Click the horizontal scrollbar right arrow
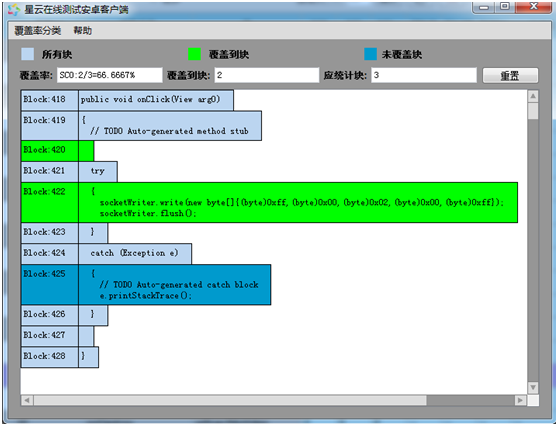Viewport: 558px width, 426px height. (x=520, y=400)
